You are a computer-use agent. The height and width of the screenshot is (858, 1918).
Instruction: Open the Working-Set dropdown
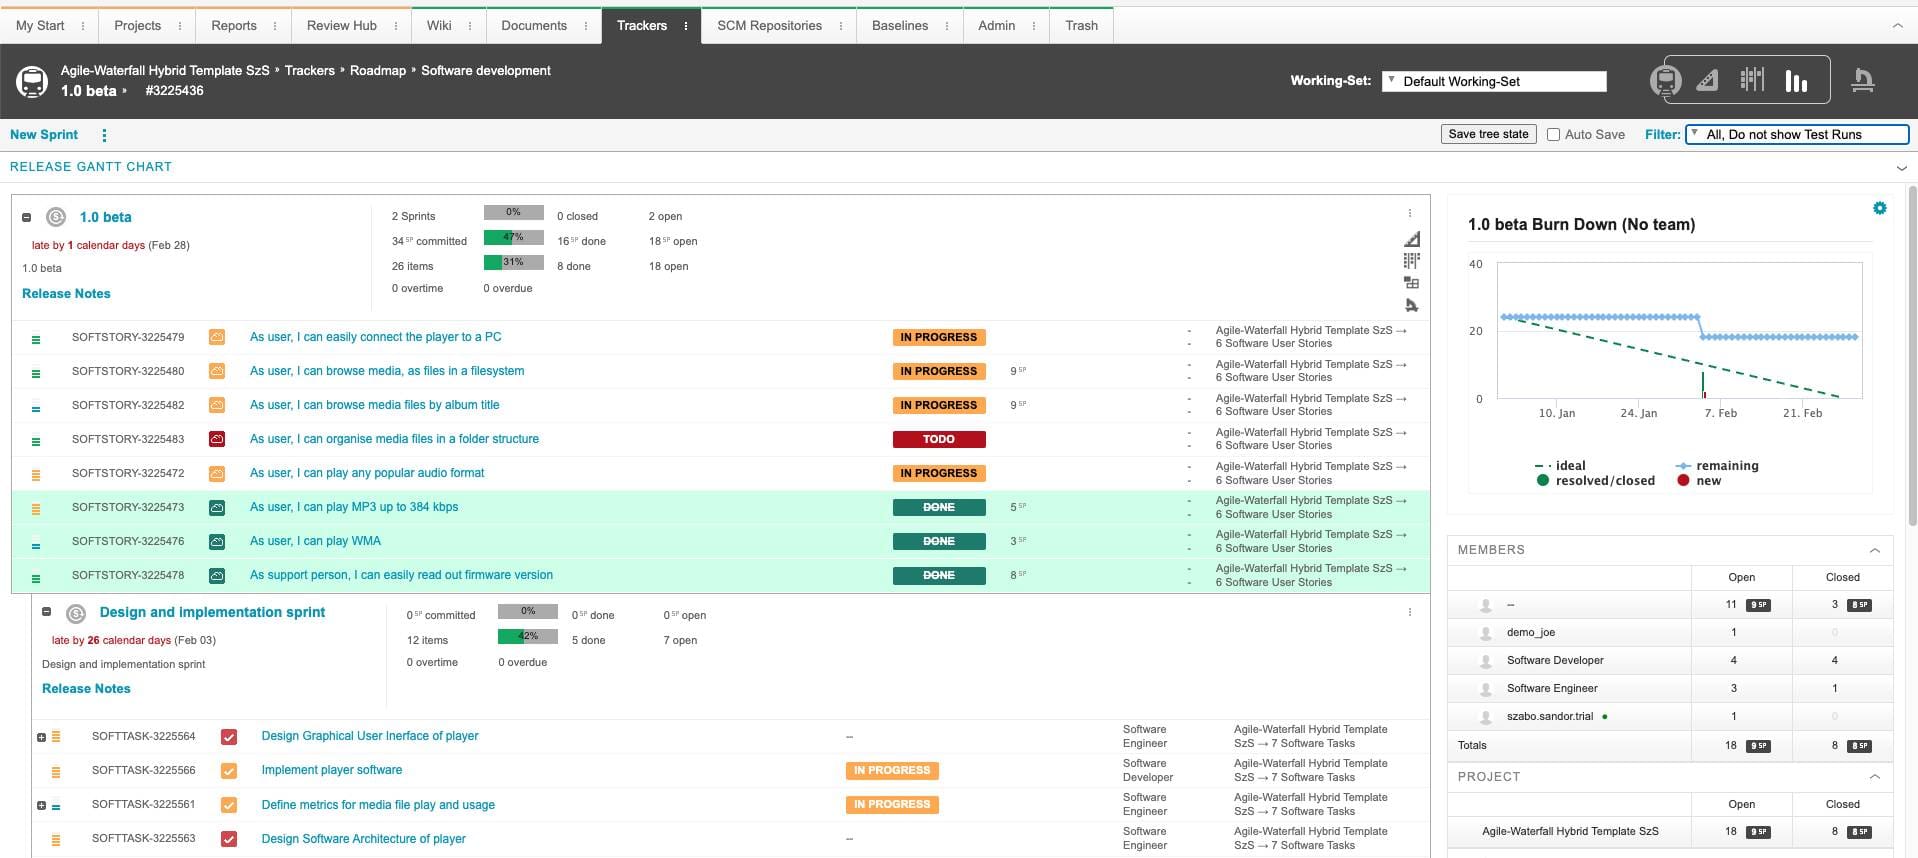tap(1494, 81)
